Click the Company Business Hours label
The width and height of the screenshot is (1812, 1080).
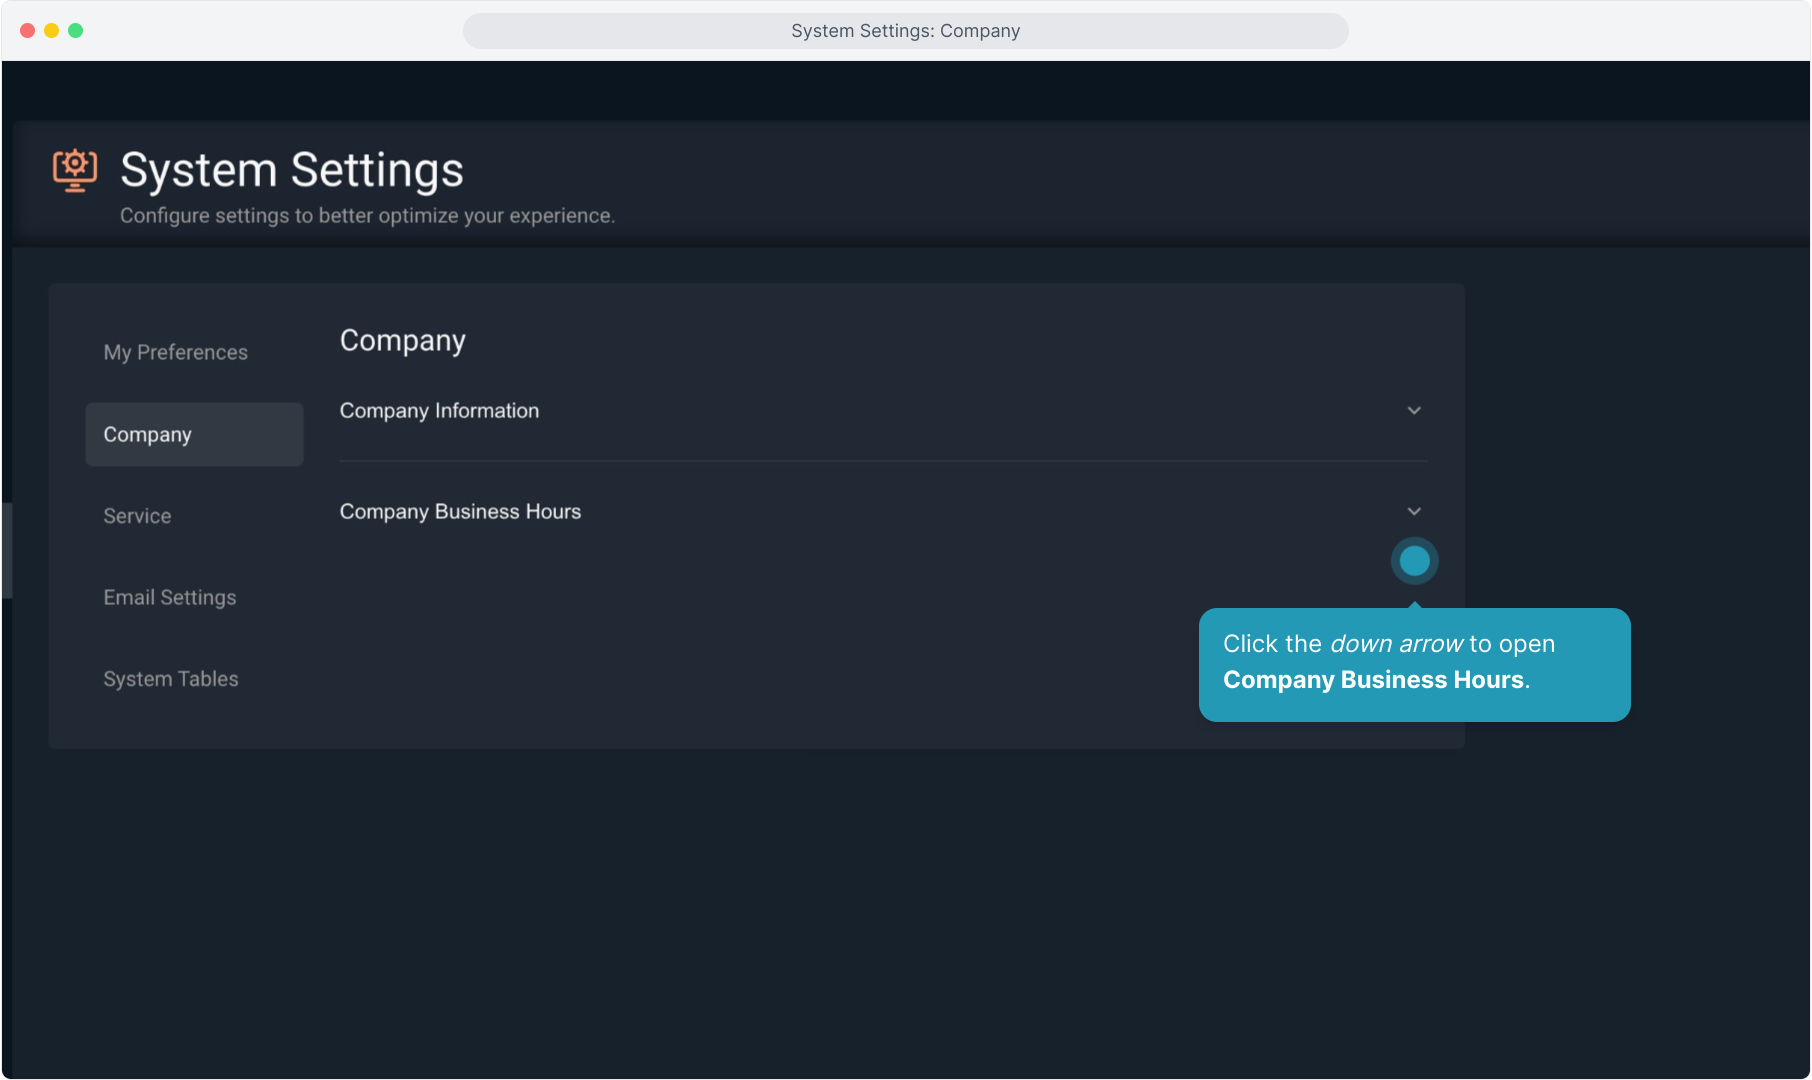[x=460, y=512]
